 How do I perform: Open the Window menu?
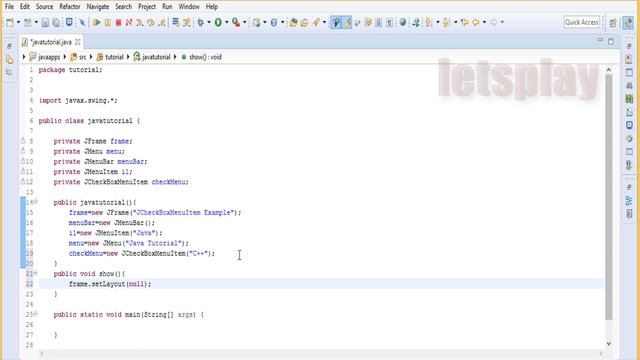tap(189, 7)
